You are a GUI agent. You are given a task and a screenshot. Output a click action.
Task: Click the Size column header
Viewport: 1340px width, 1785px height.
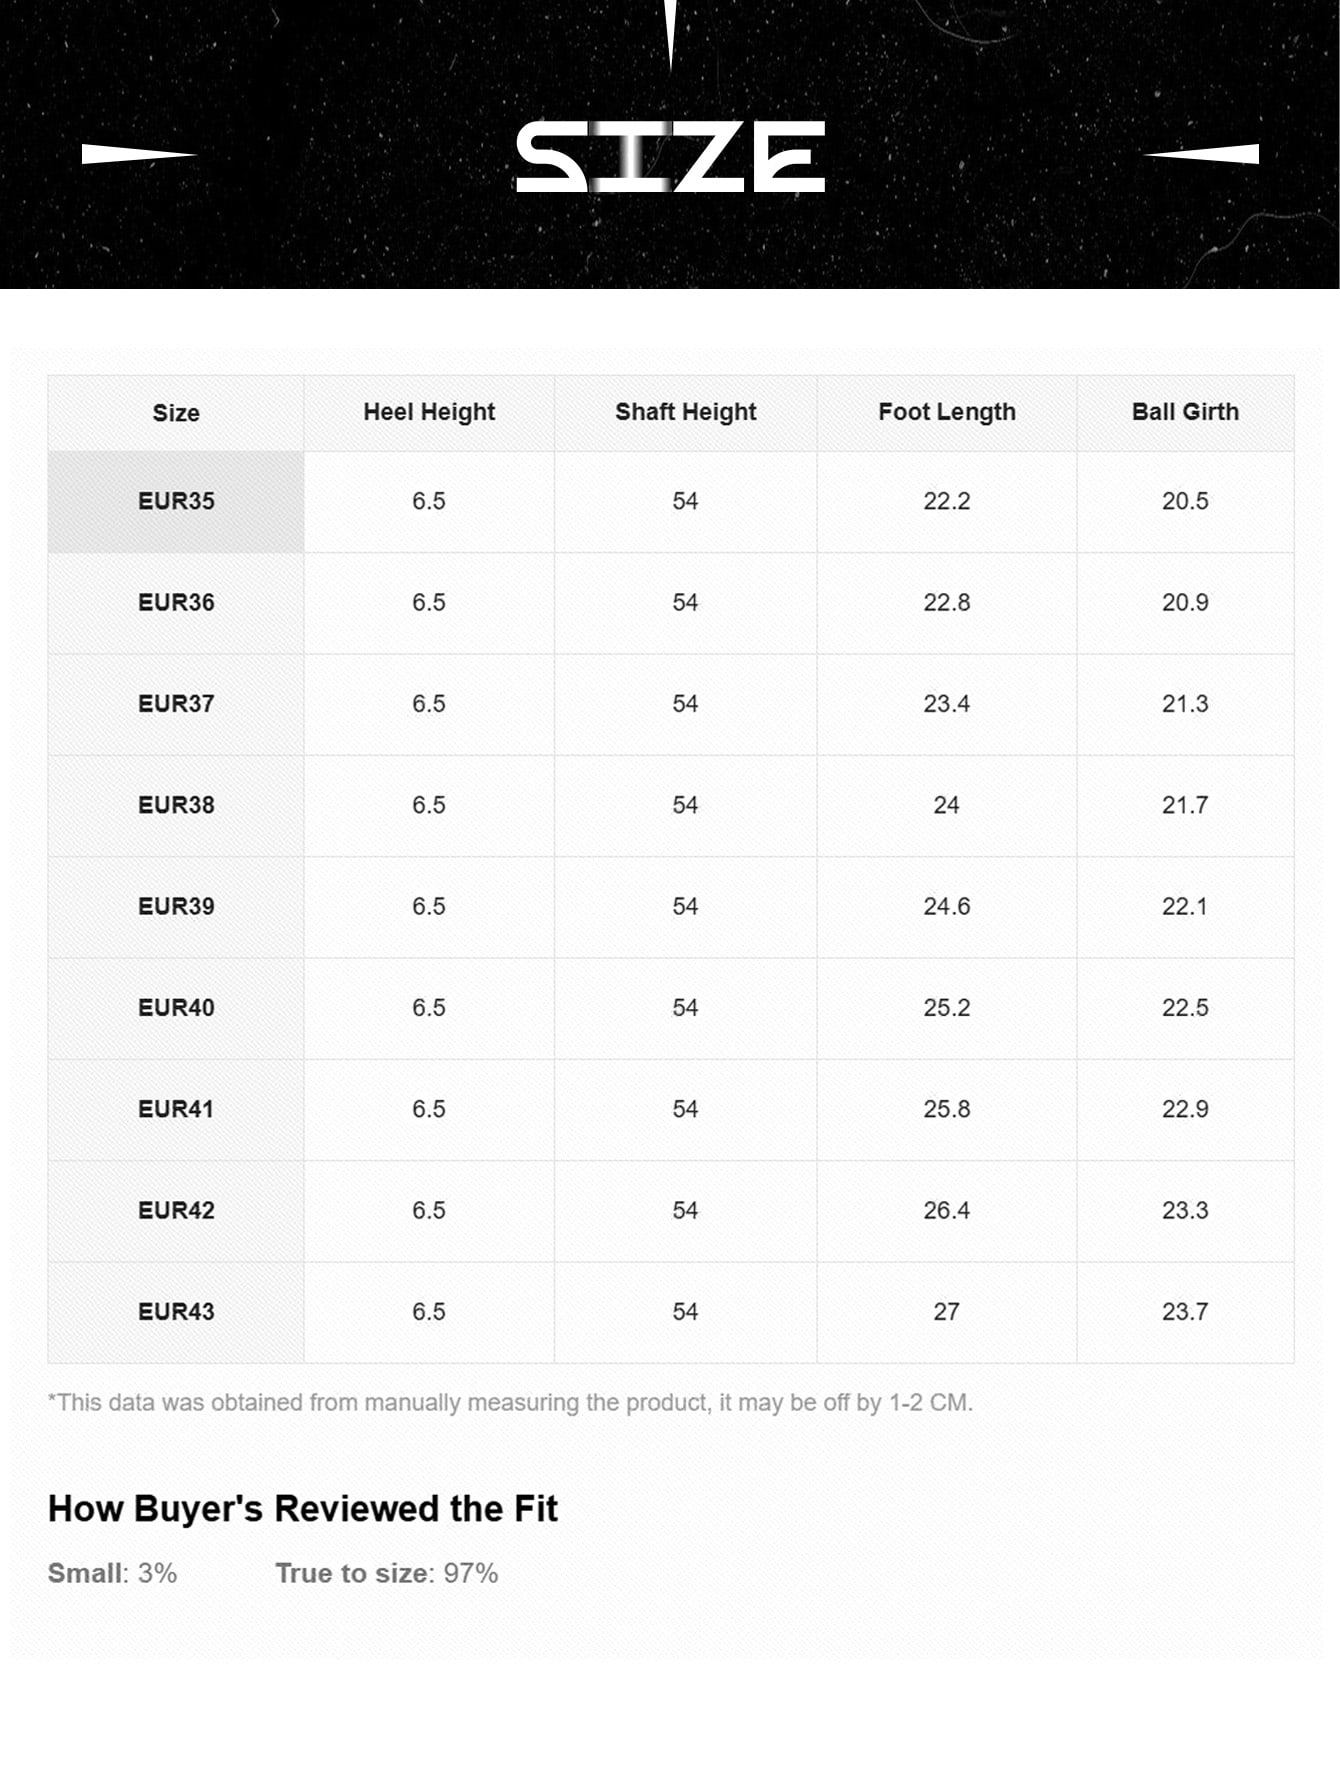click(x=176, y=413)
